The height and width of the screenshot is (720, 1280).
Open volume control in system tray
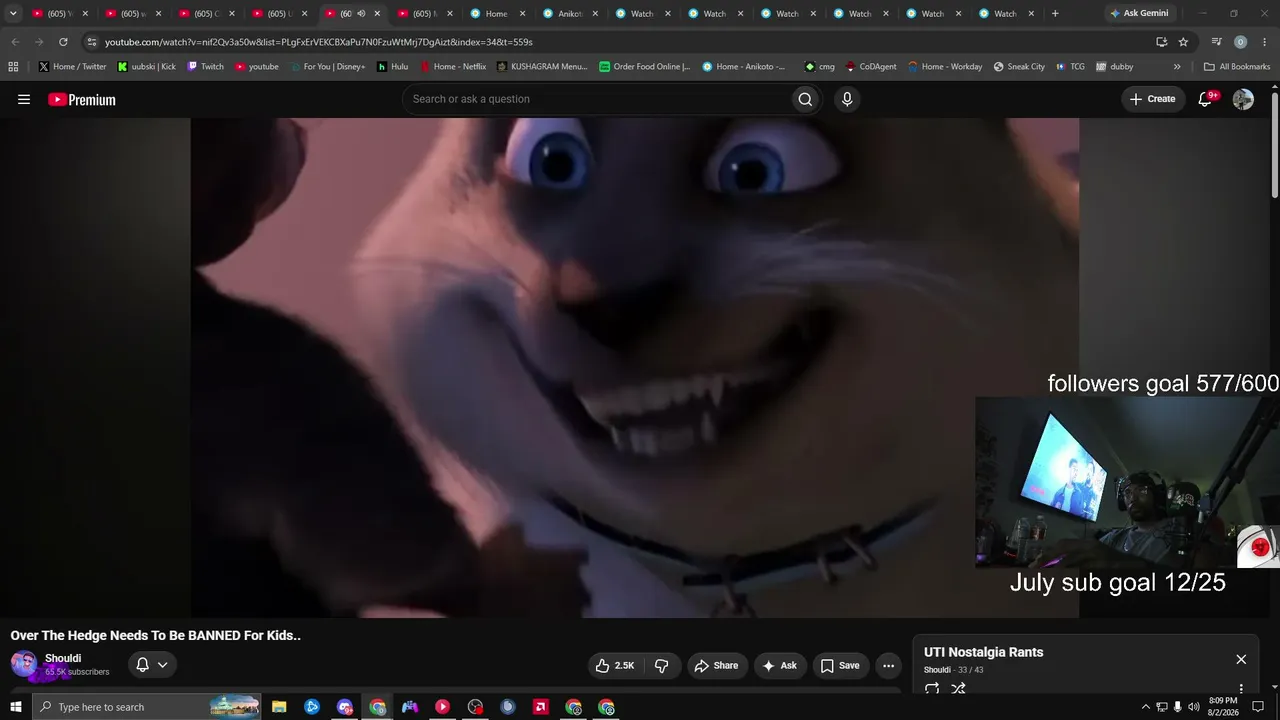[x=1193, y=707]
